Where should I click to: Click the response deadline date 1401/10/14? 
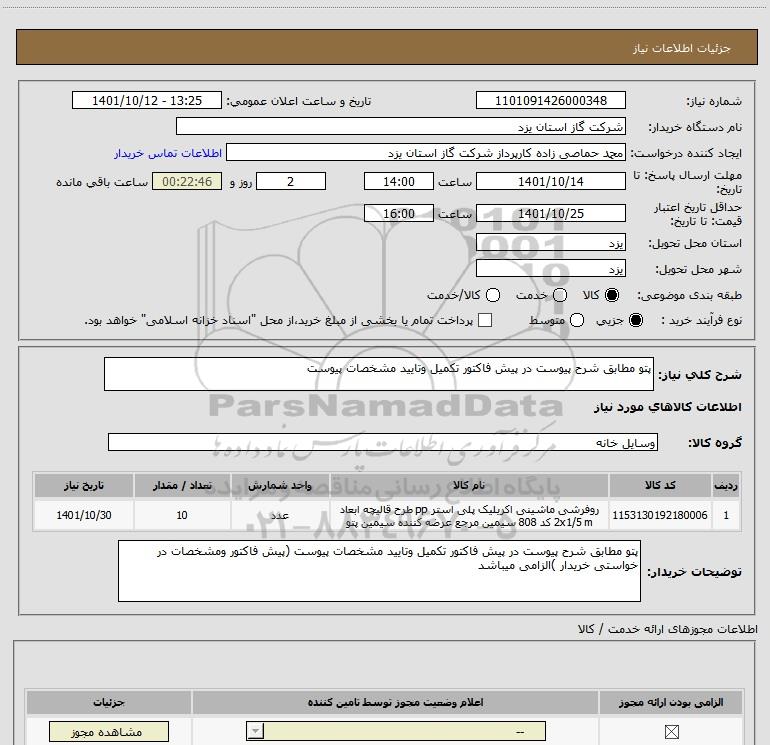click(550, 181)
